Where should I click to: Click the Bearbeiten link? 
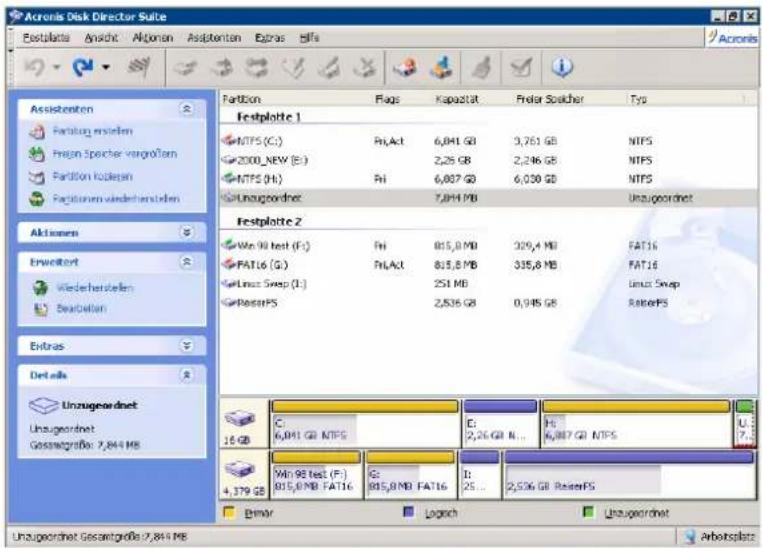tap(81, 309)
